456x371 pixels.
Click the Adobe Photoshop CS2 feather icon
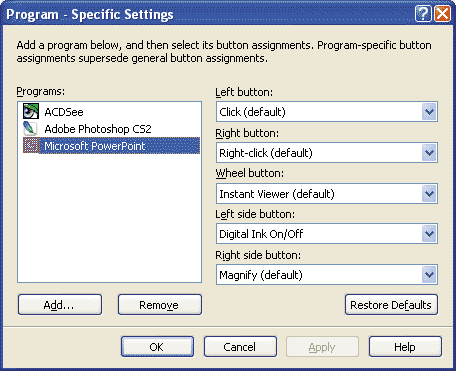pyautogui.click(x=30, y=129)
